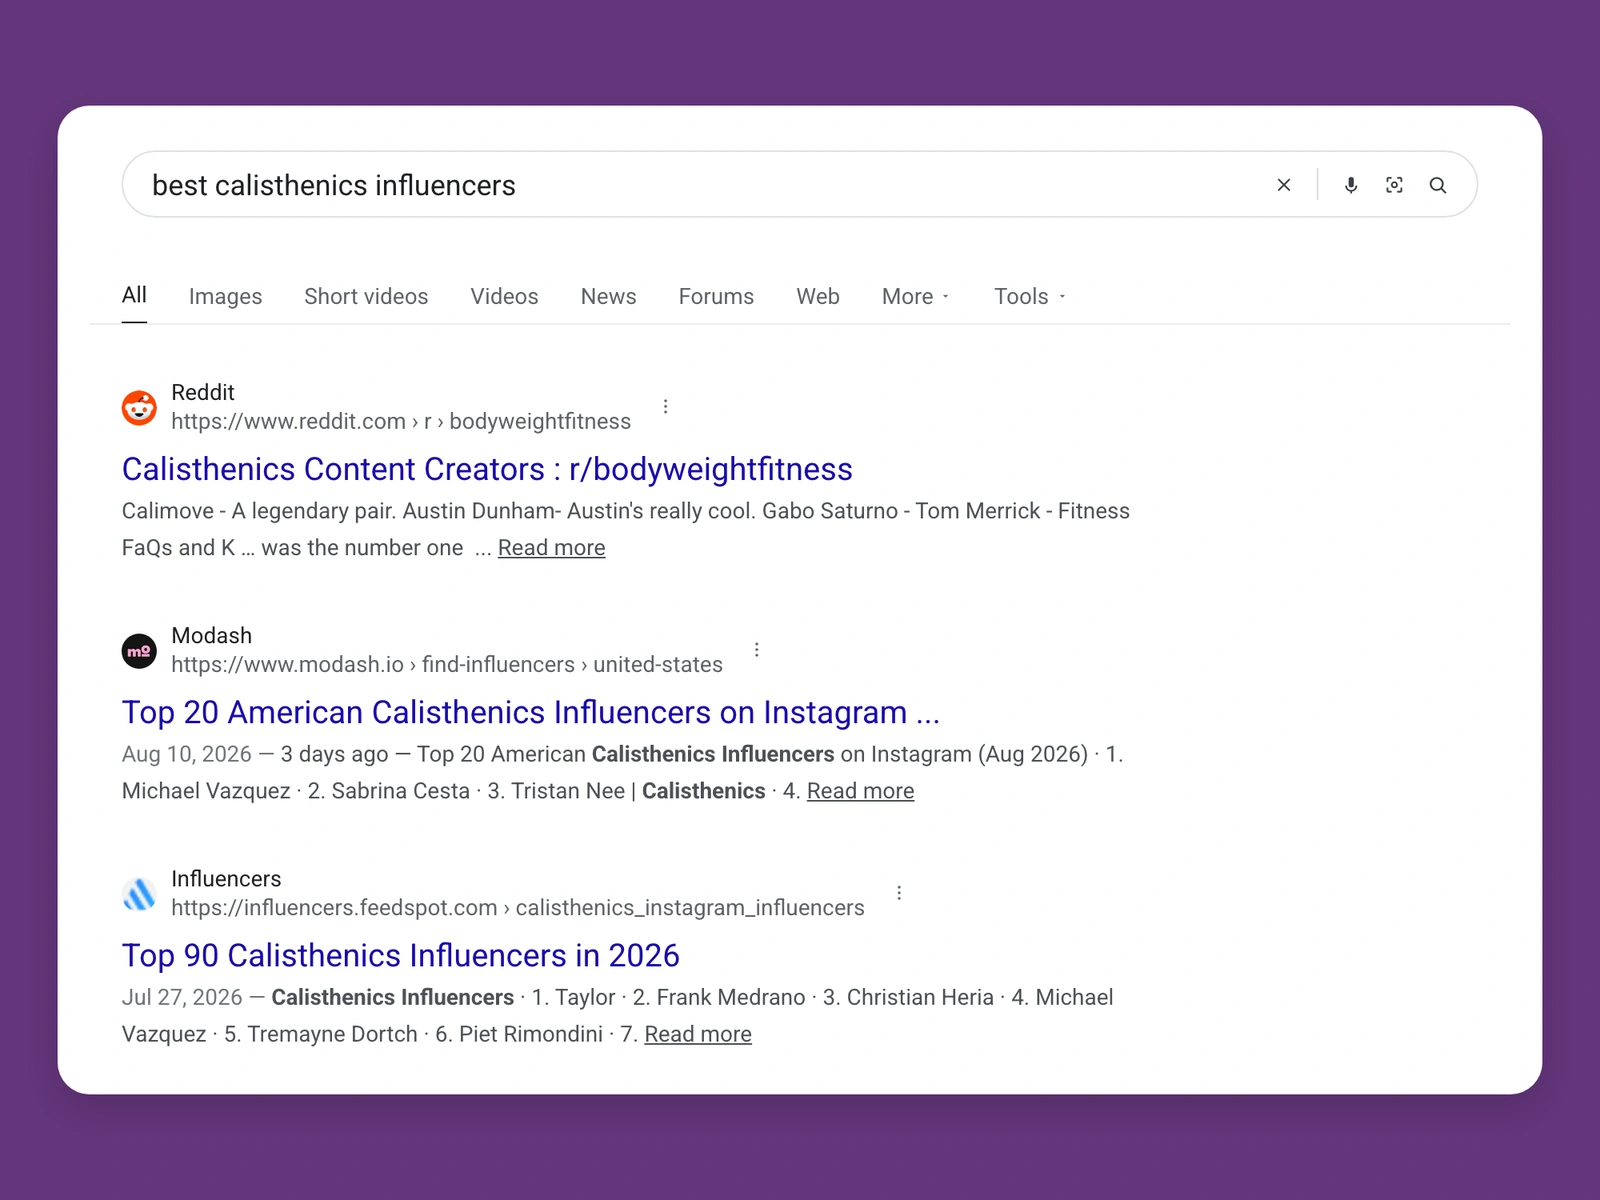Open the three-dot menu beside the Modash result
This screenshot has height=1200, width=1600.
(x=757, y=650)
